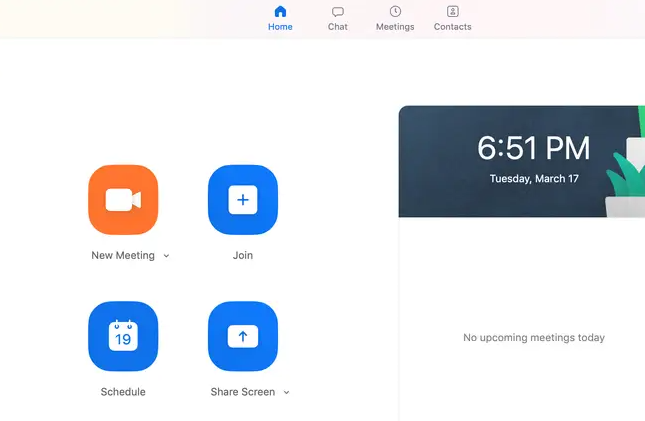Click the "New Meeting" label
645x421 pixels.
tap(123, 256)
